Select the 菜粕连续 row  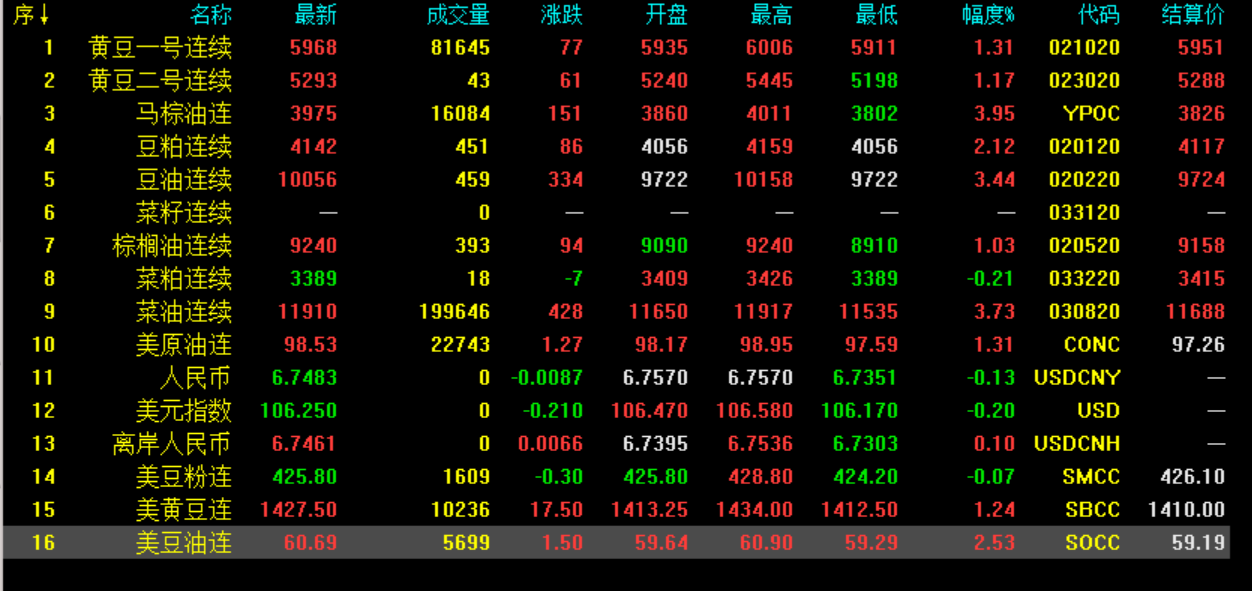point(616,278)
